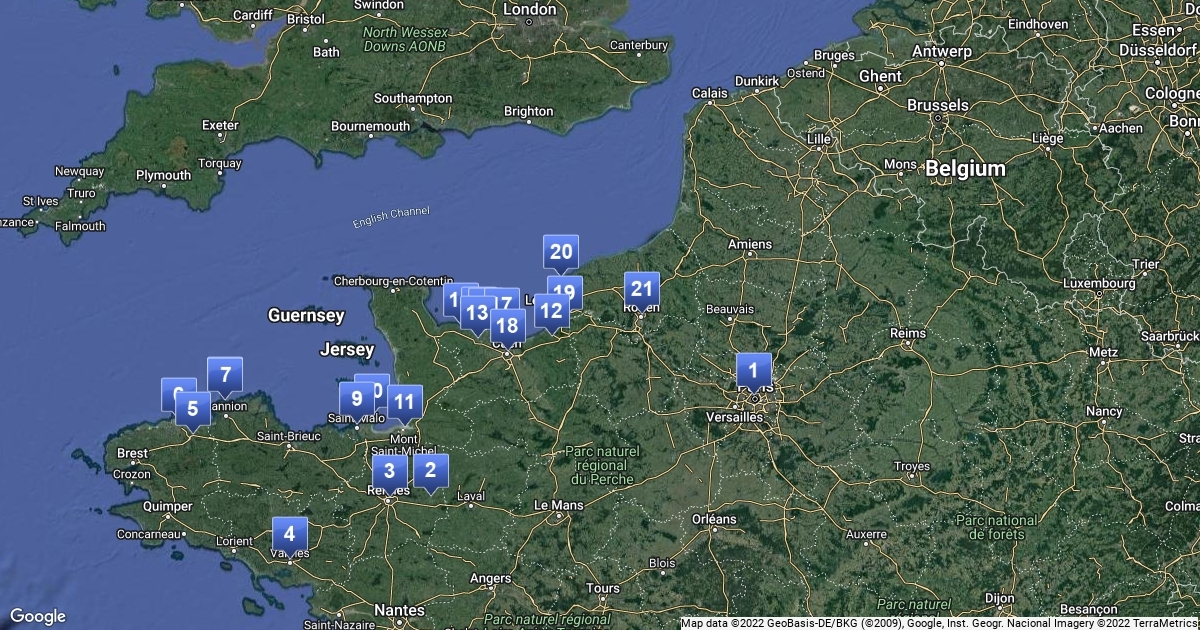Open marker 9 at Saint-Malo
Viewport: 1200px width, 630px height.
(355, 399)
